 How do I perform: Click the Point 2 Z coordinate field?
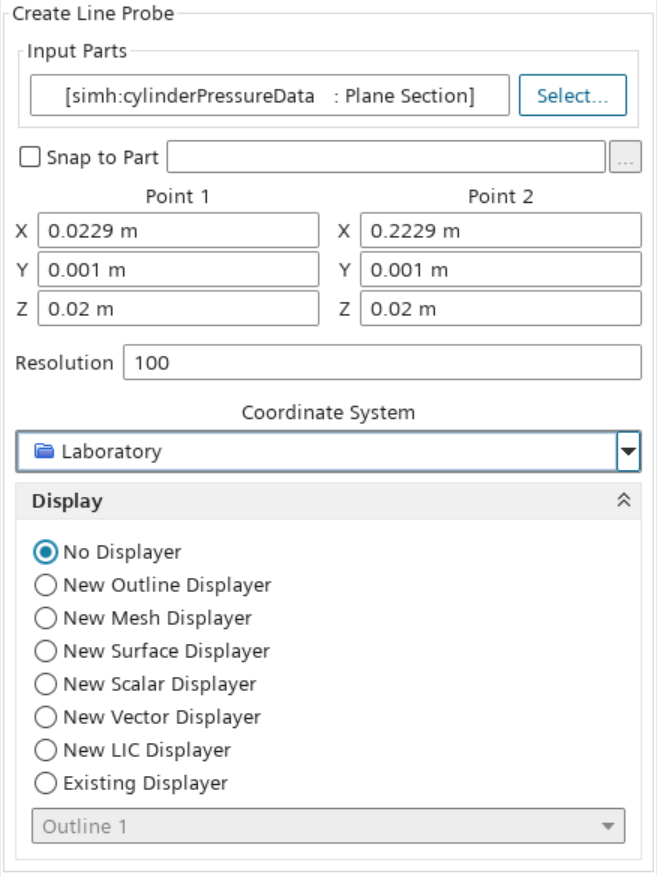click(500, 309)
